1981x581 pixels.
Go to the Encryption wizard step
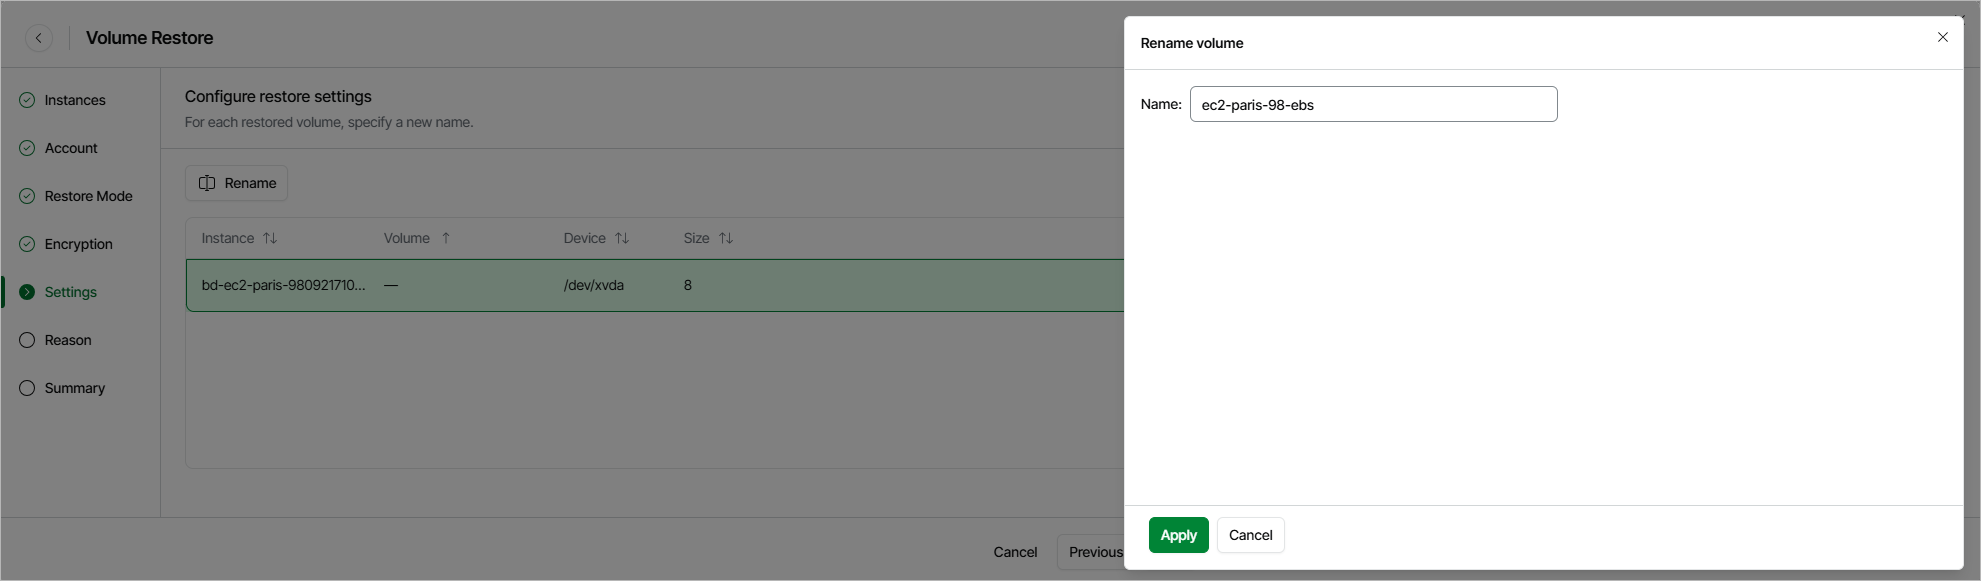78,244
